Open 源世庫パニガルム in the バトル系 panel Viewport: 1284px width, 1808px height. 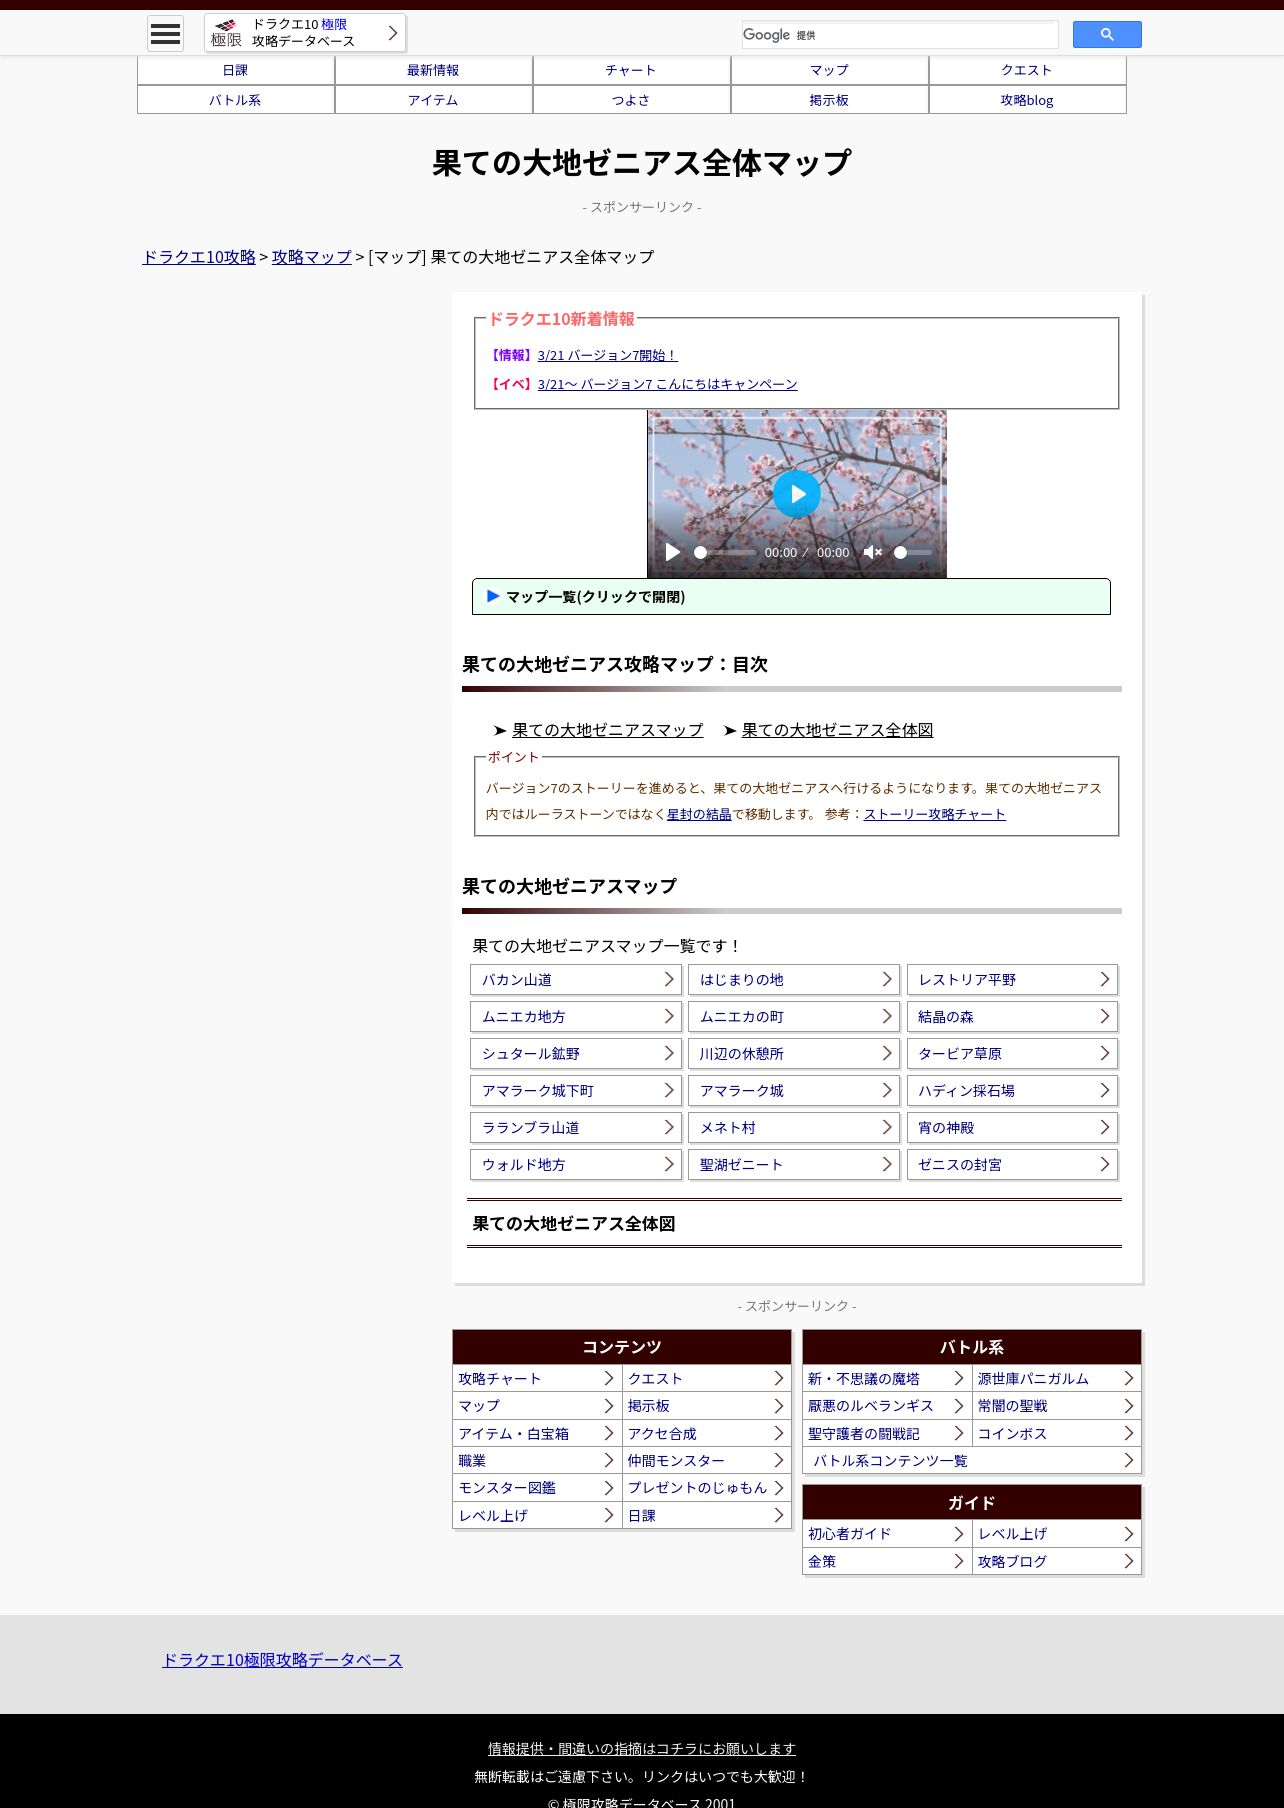coord(1057,1379)
